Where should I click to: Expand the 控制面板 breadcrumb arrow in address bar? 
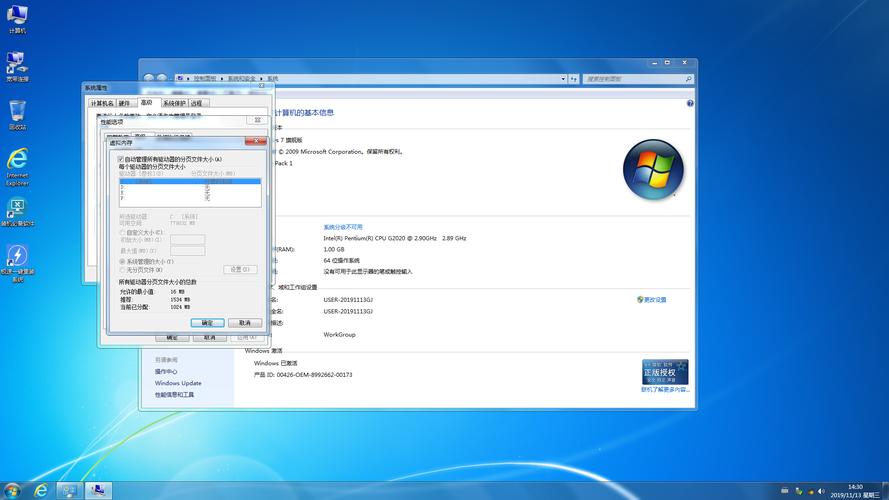223,78
